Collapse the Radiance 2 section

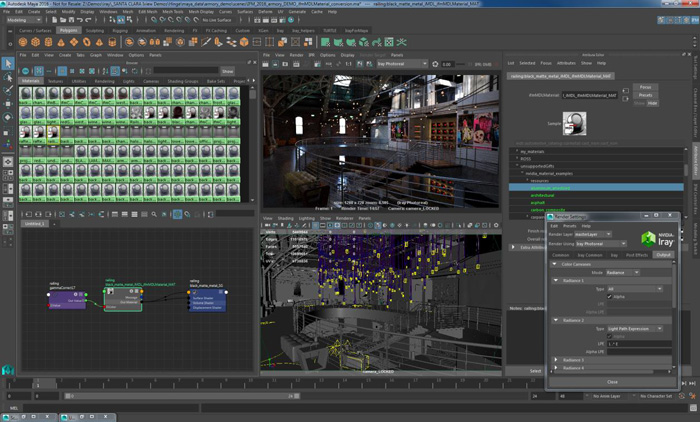[557, 320]
